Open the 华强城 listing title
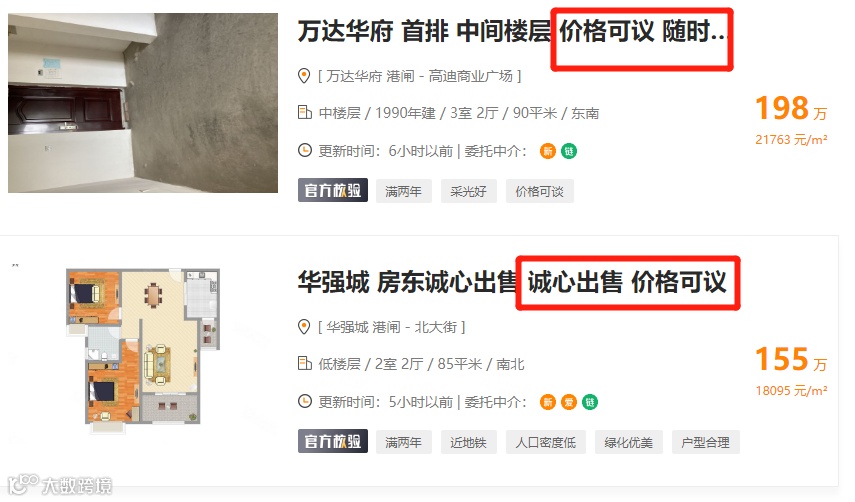 coord(512,282)
